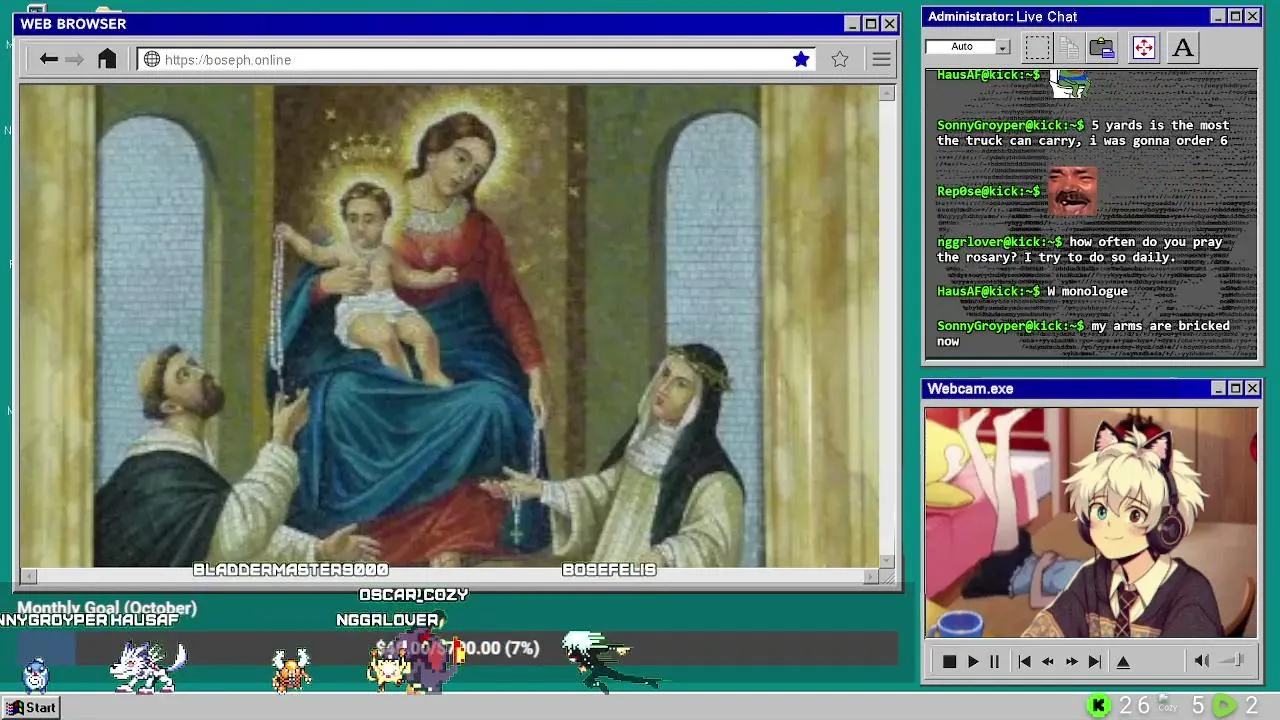This screenshot has width=1280, height=720.
Task: Click browser horizontal scrollbar left arrow
Action: click(28, 576)
